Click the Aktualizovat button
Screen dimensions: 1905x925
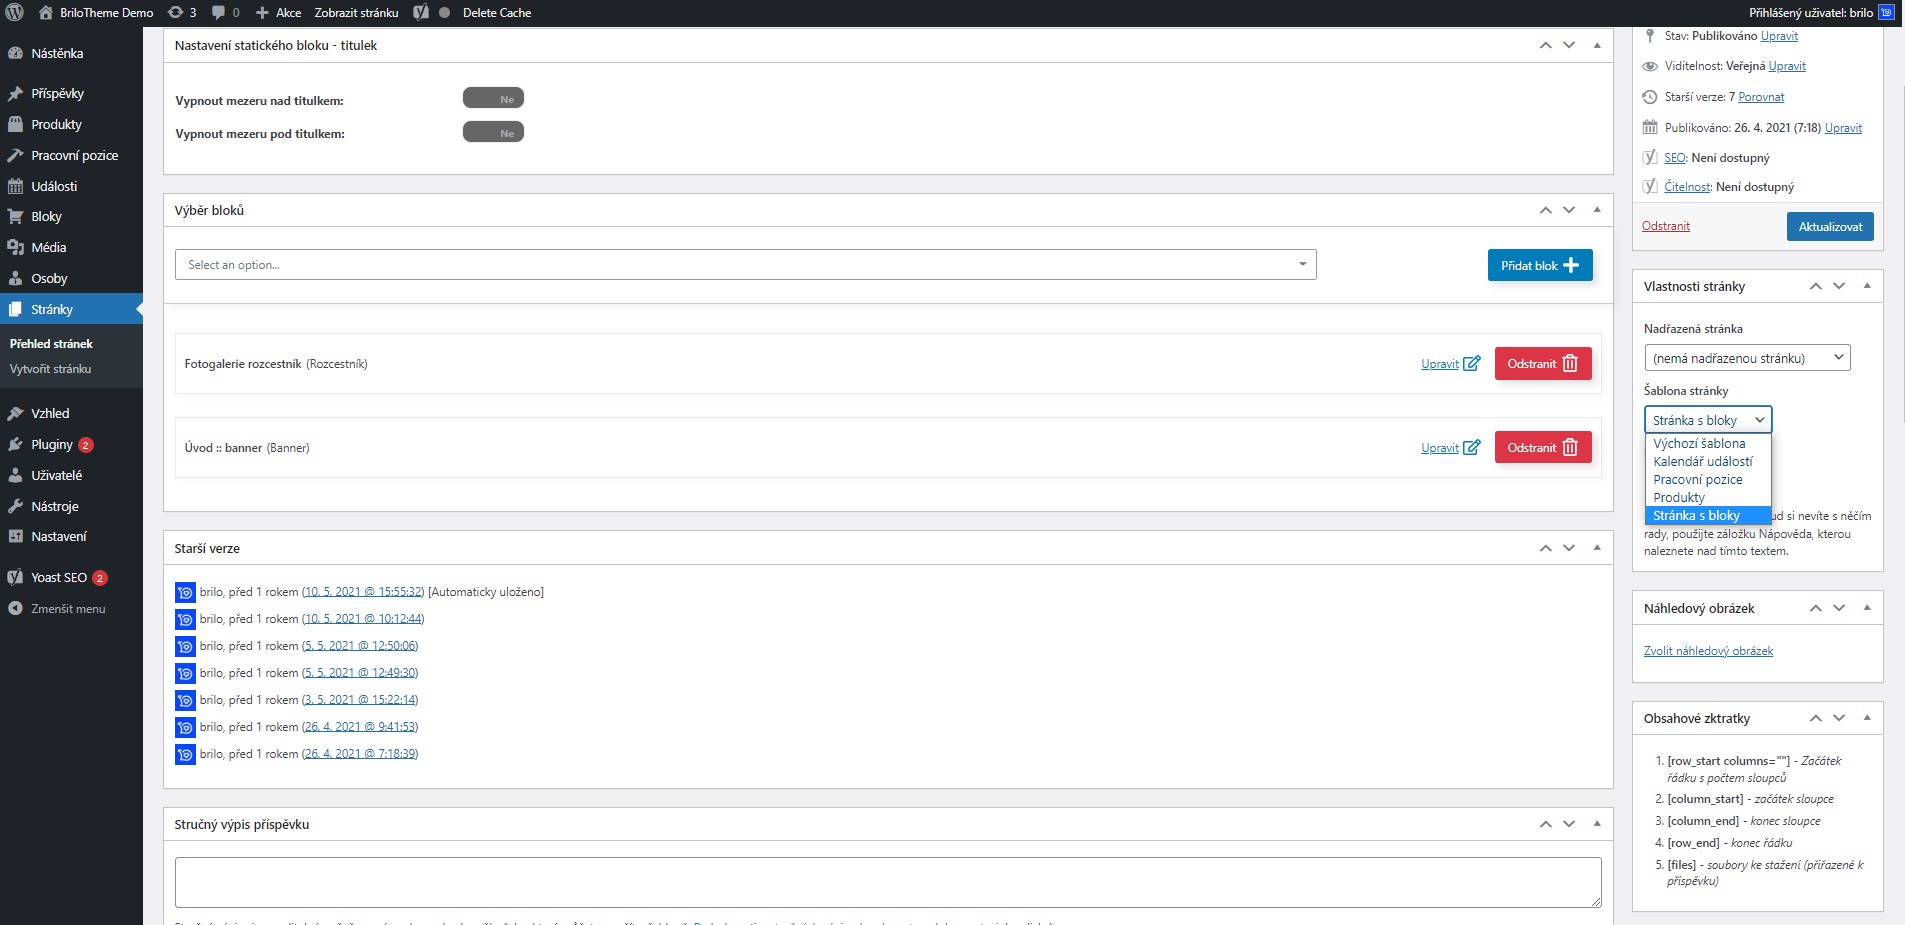pos(1829,227)
